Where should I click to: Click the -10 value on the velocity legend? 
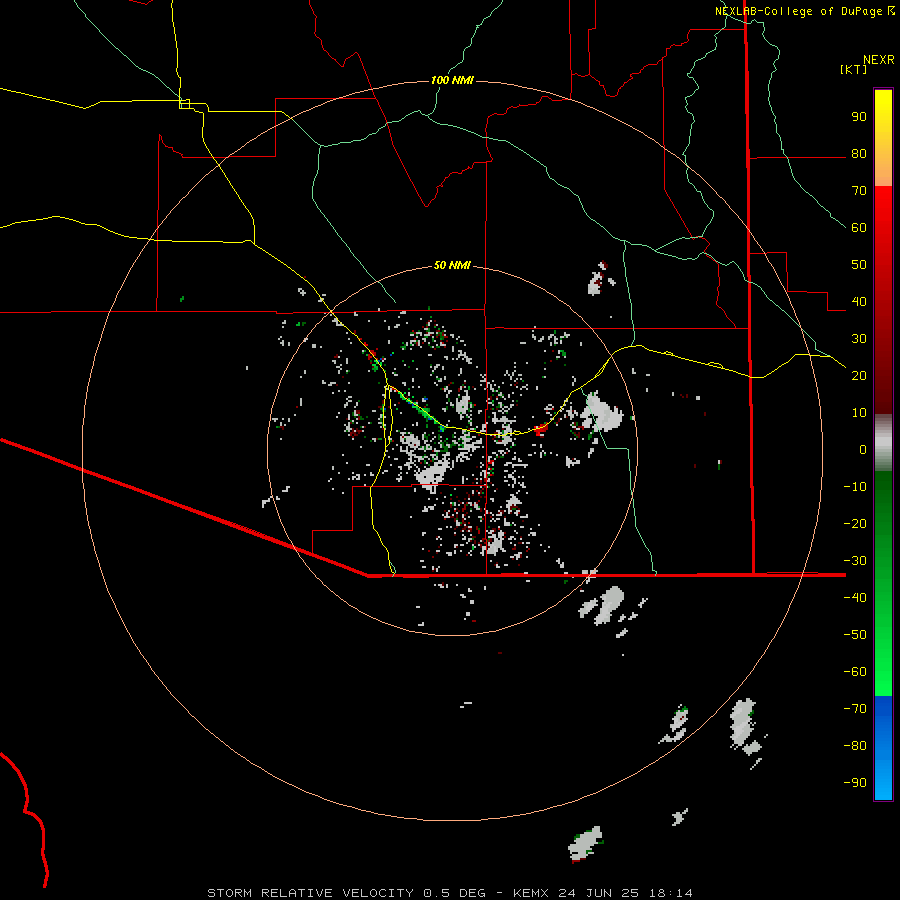tap(855, 487)
